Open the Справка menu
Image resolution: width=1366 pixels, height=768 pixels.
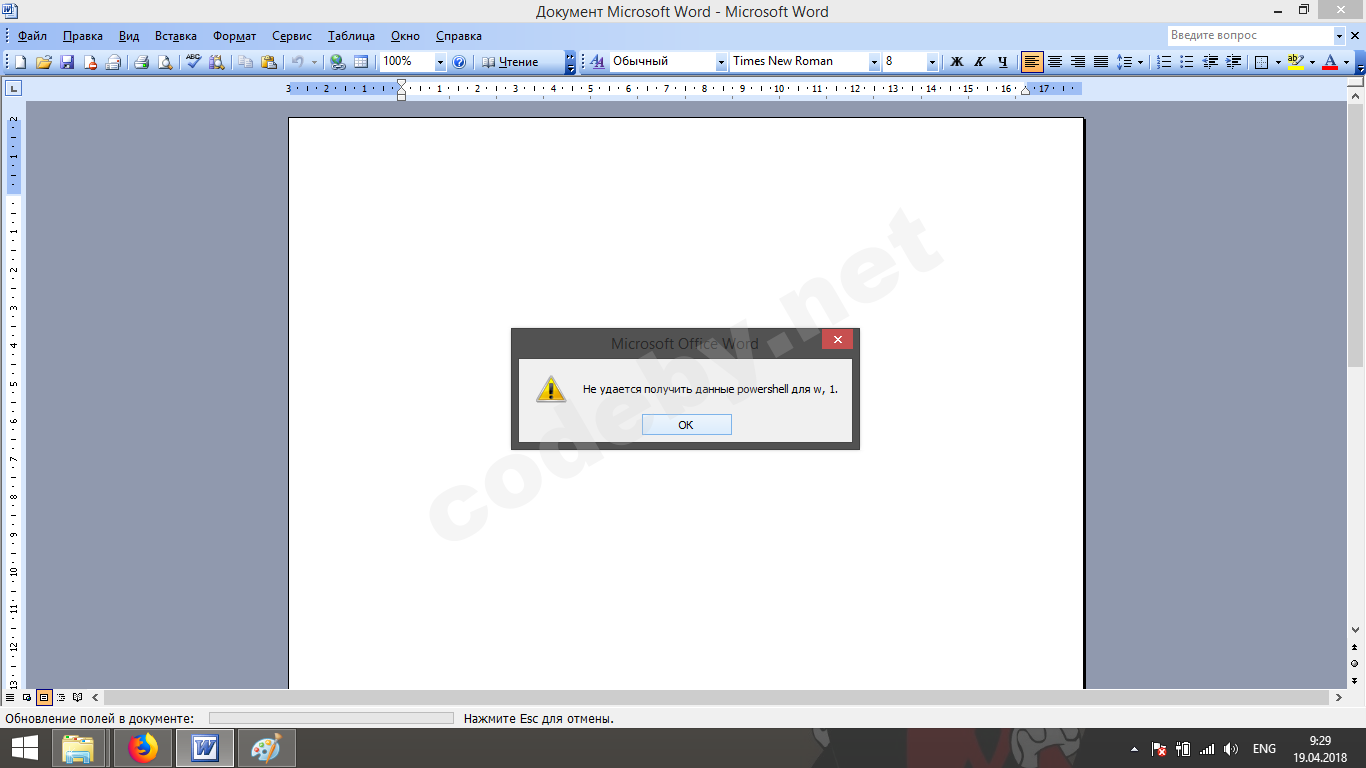coord(459,36)
